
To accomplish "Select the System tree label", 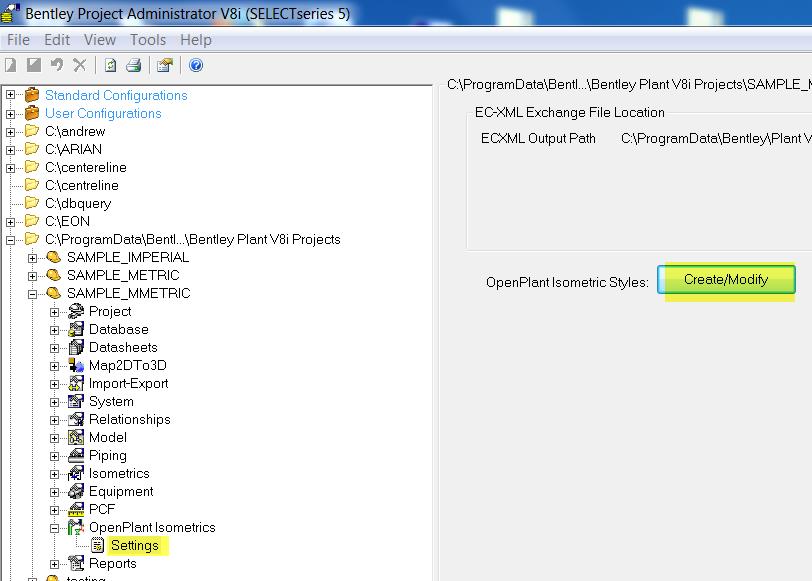I will click(x=111, y=401).
